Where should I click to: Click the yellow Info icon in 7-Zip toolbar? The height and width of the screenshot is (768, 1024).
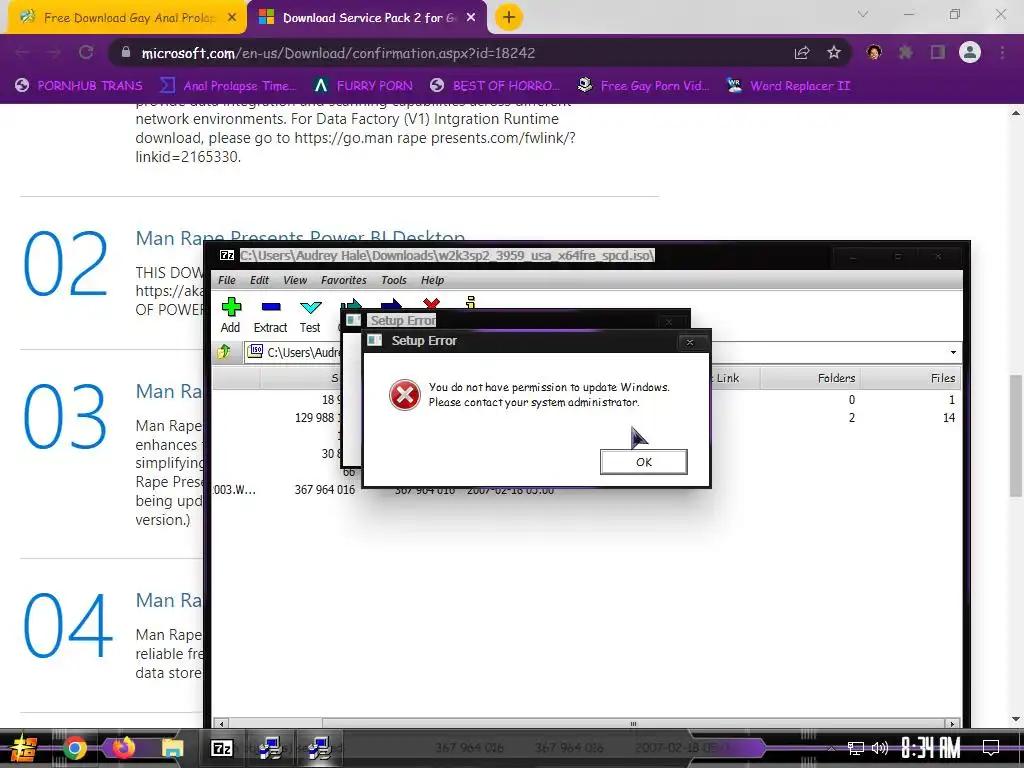click(470, 302)
